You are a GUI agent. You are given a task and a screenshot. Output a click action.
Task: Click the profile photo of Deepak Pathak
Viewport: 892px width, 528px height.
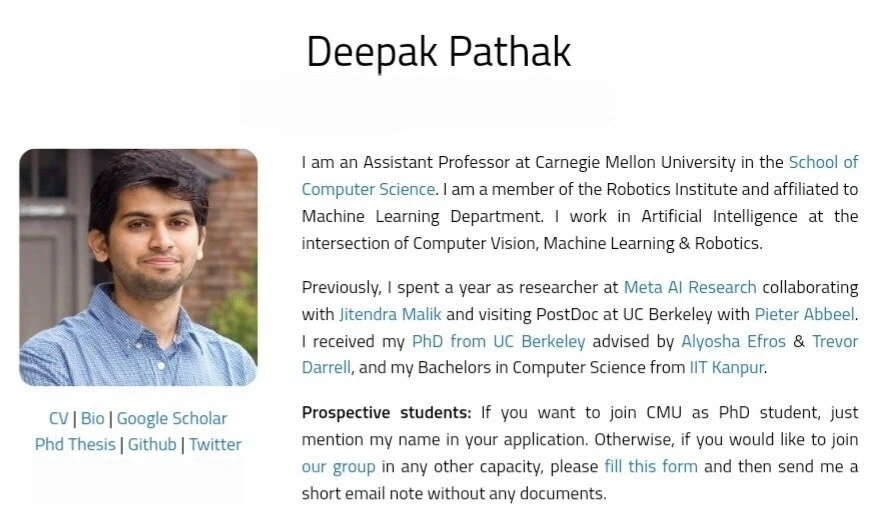click(138, 267)
